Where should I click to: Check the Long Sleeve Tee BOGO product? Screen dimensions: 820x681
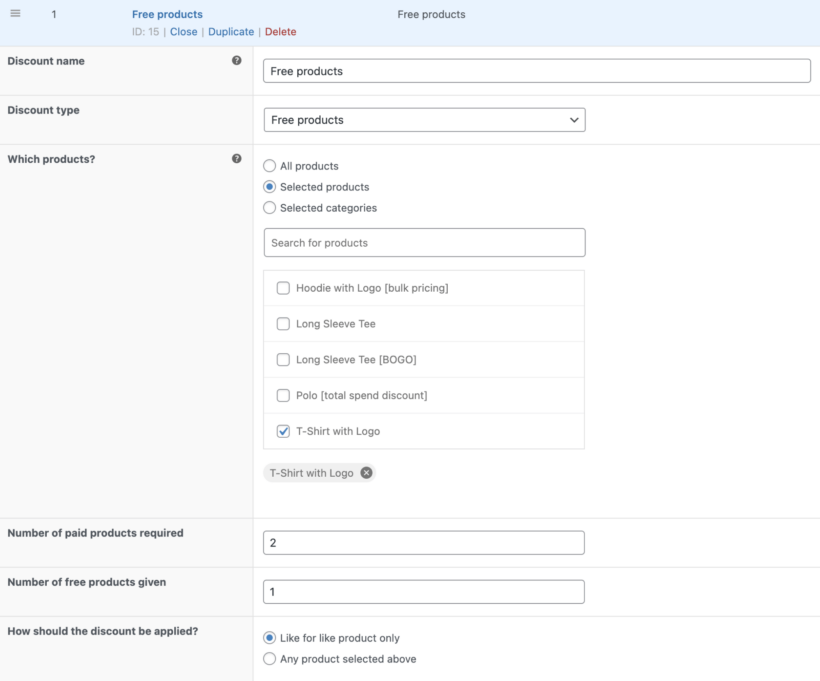pos(283,359)
